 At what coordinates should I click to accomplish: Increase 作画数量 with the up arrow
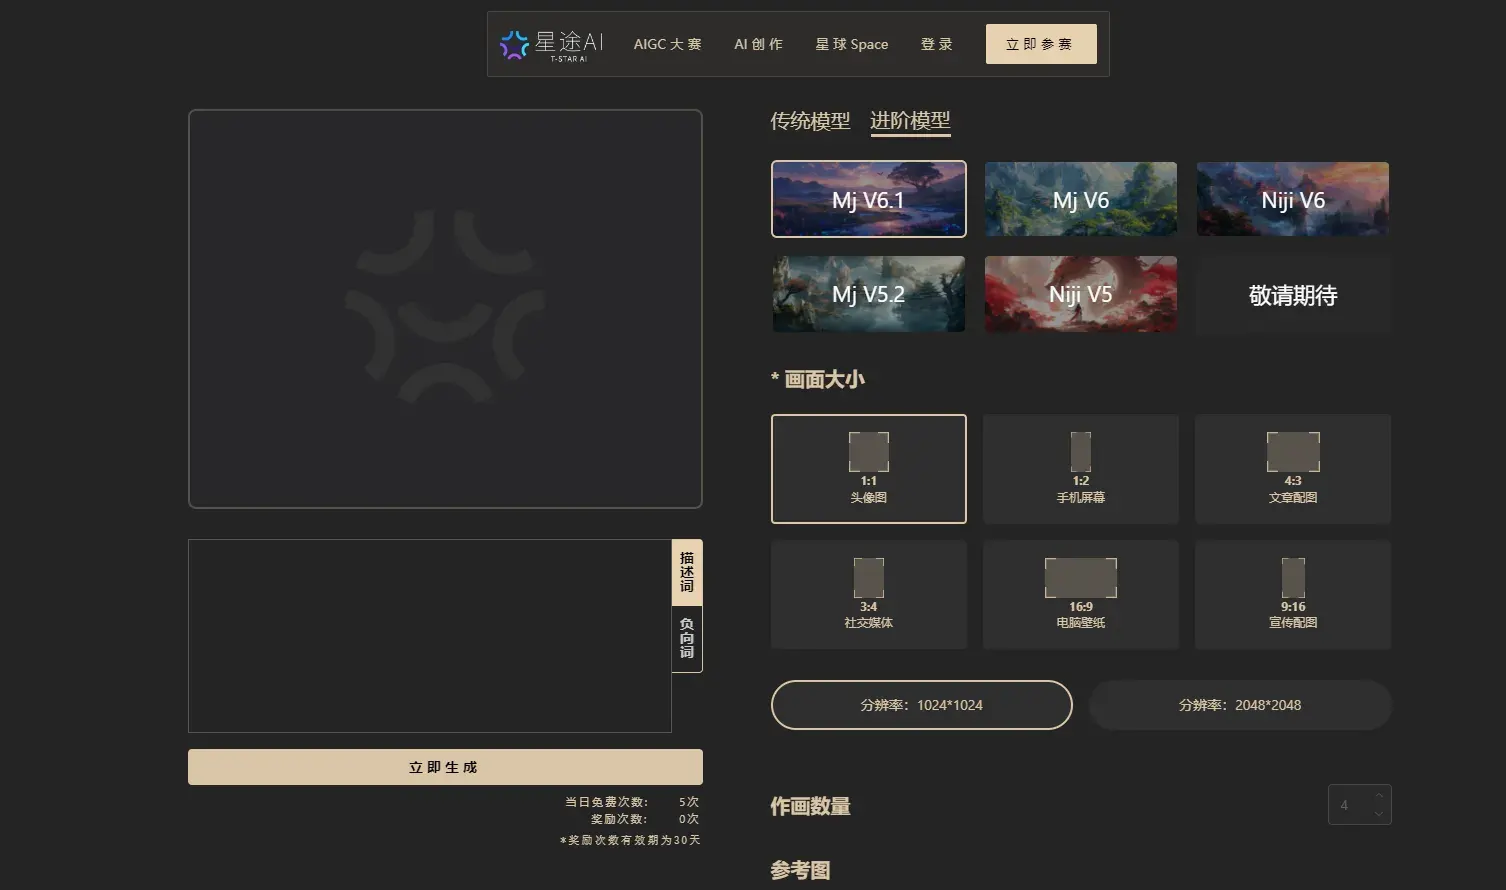click(1379, 796)
